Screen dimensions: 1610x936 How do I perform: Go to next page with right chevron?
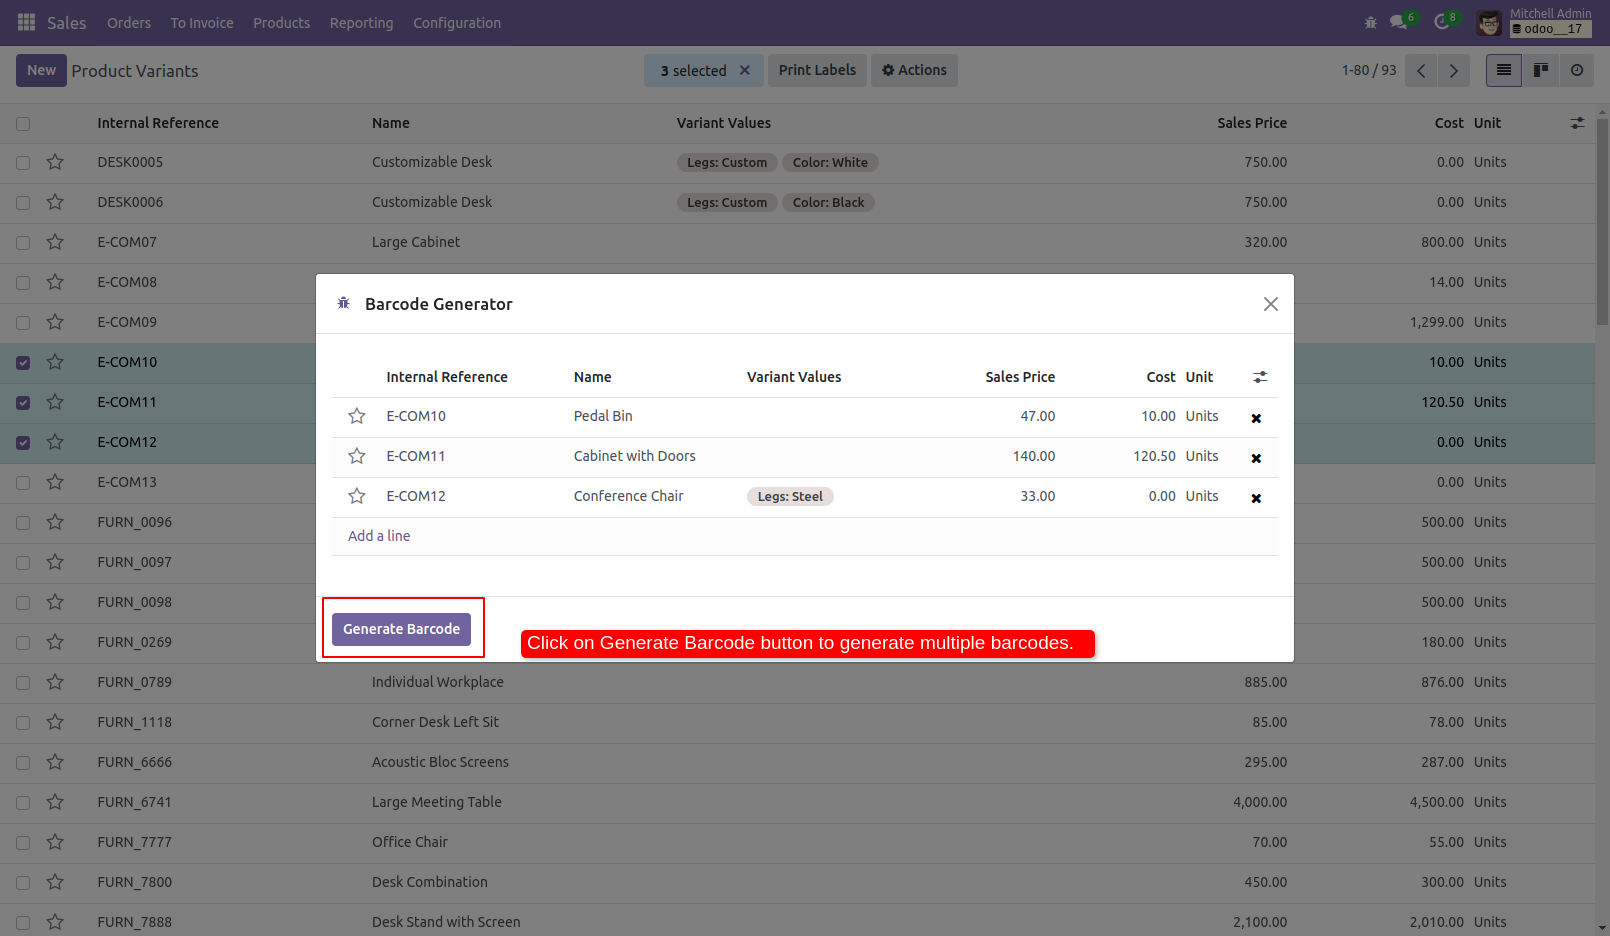1454,70
